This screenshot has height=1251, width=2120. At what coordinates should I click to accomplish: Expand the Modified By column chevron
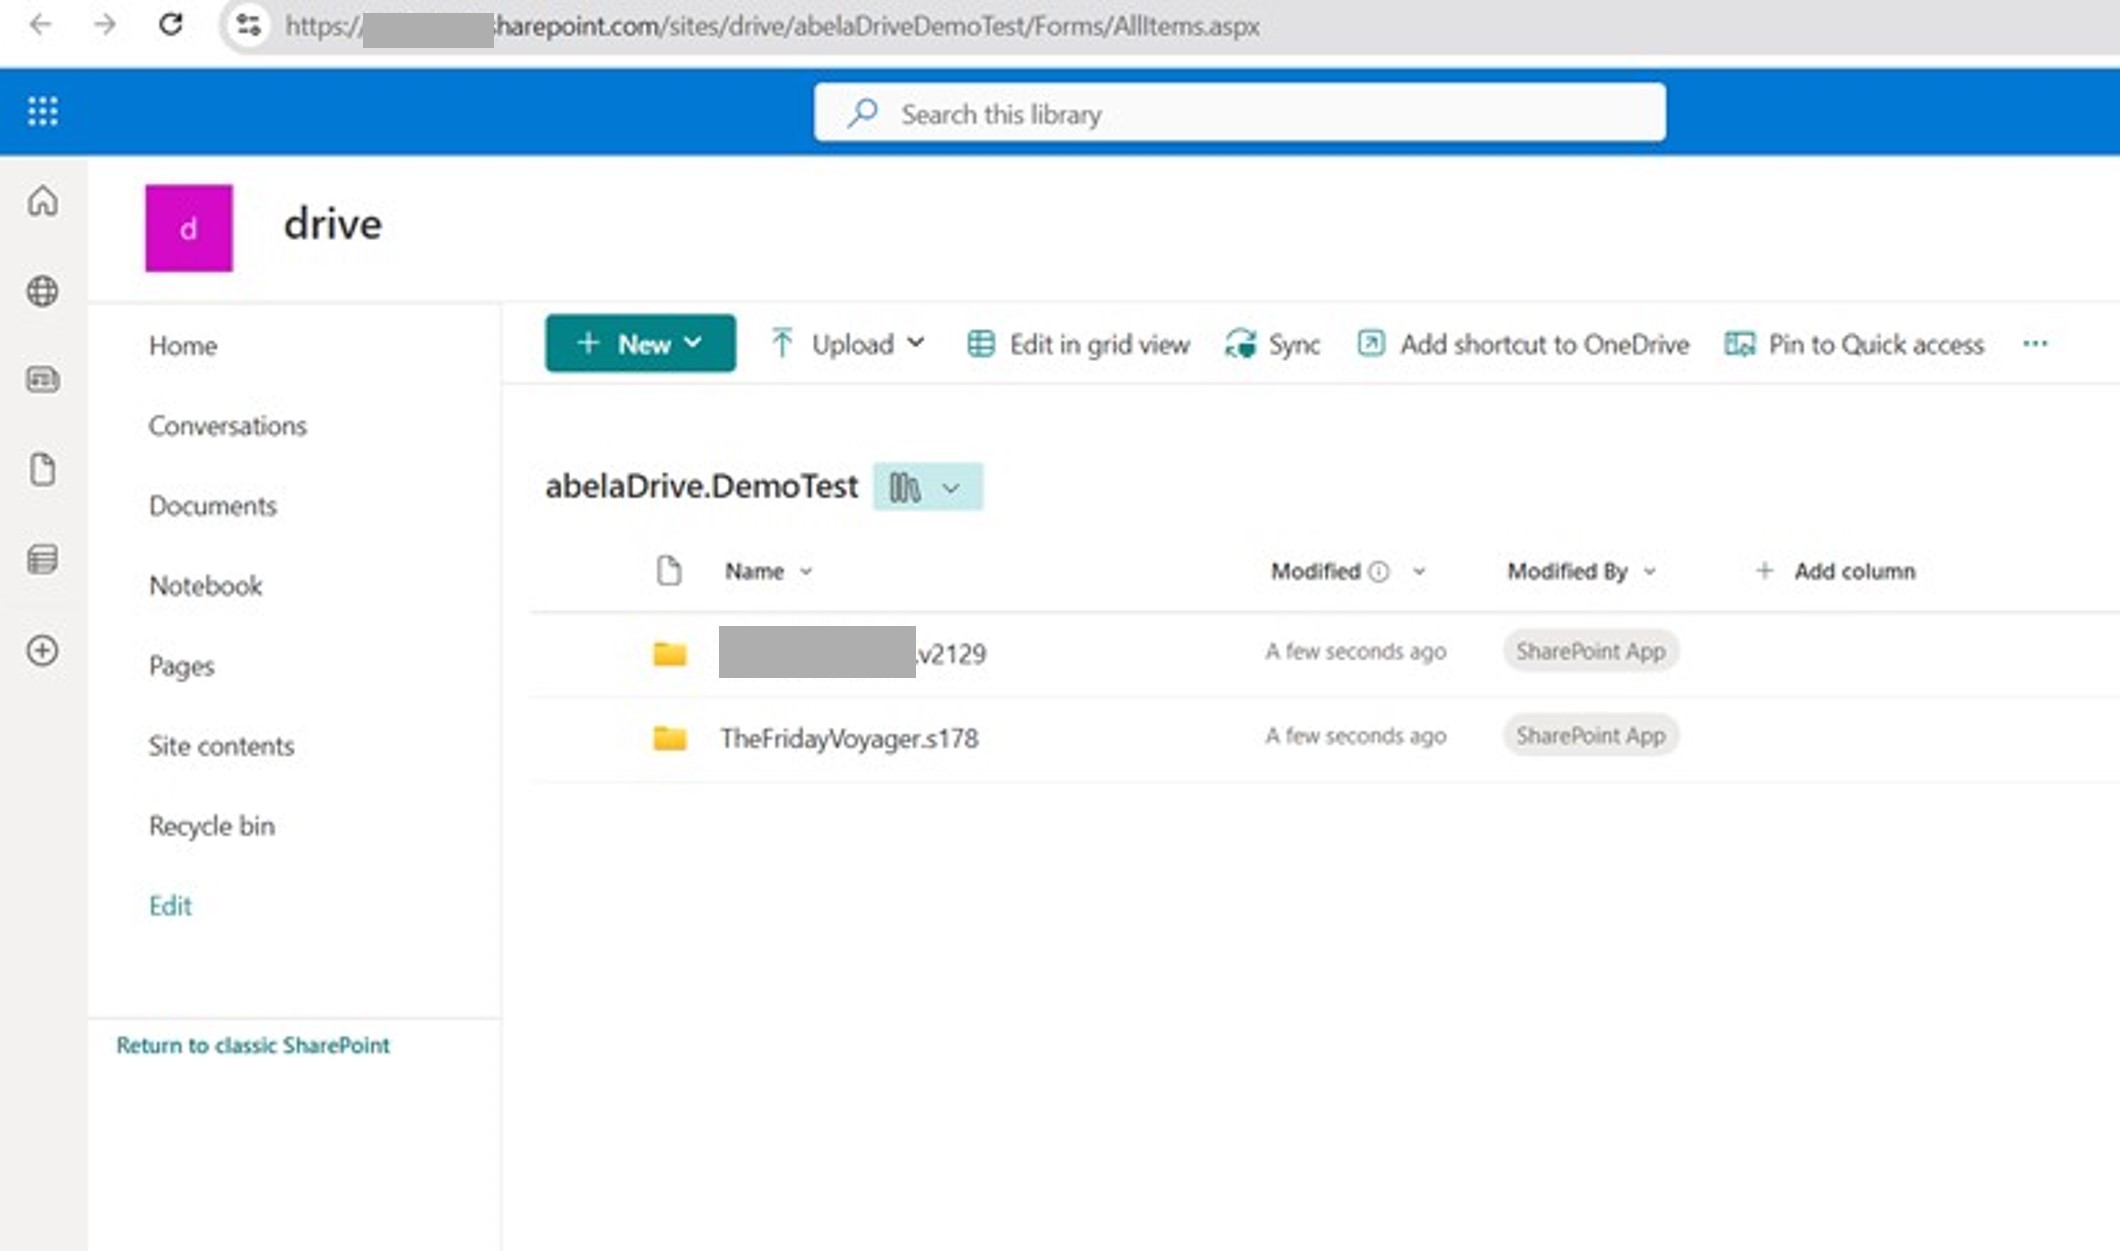pyautogui.click(x=1650, y=572)
